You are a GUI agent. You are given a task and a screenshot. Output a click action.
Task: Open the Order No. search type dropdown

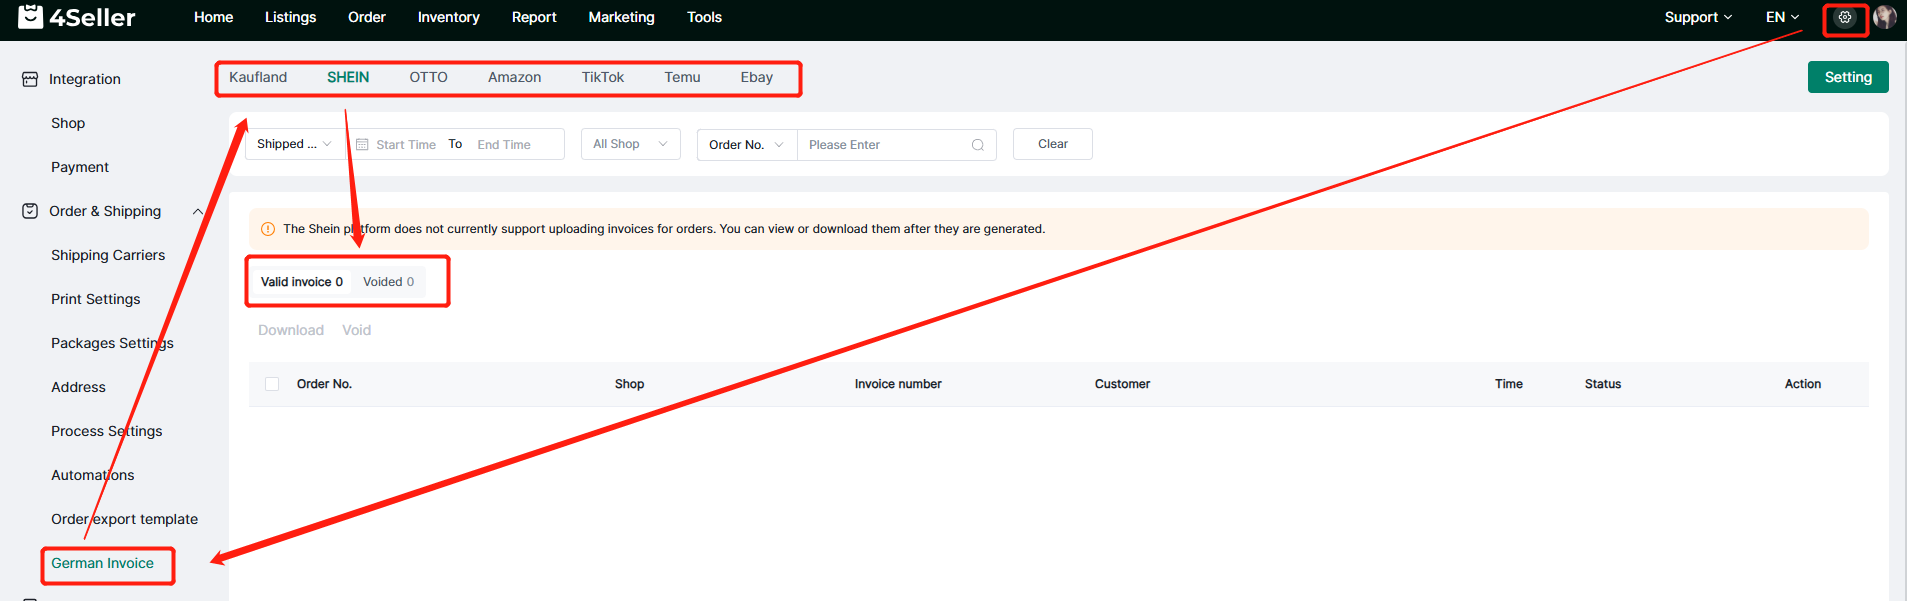point(746,145)
